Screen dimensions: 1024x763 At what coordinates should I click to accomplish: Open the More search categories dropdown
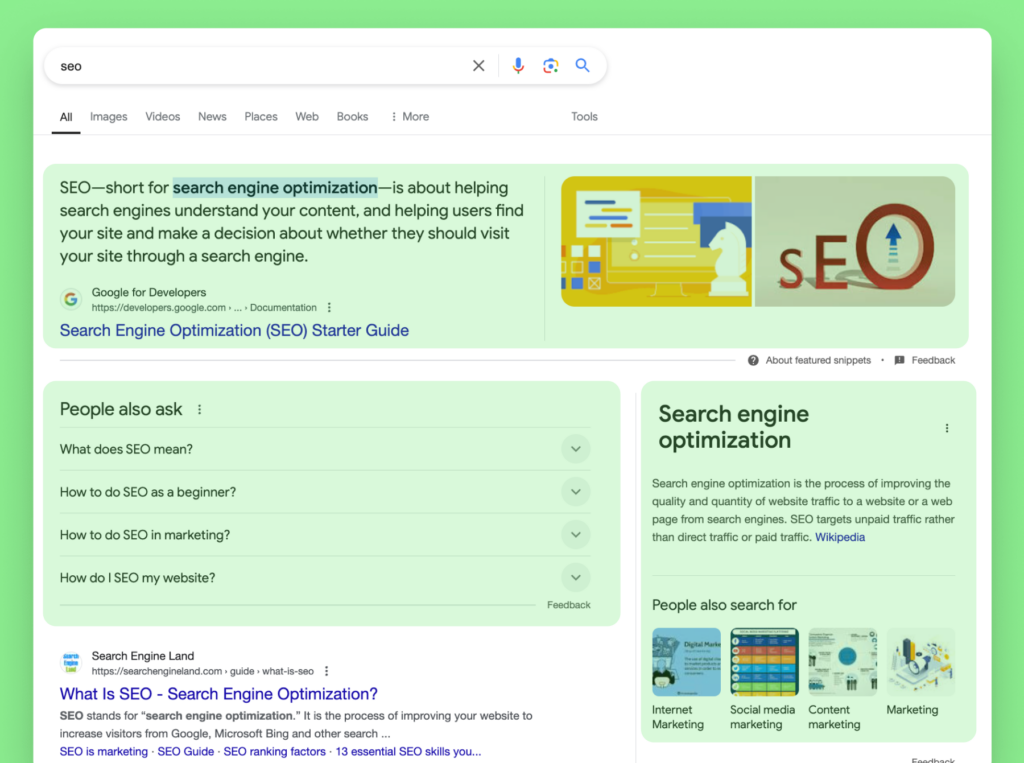410,116
